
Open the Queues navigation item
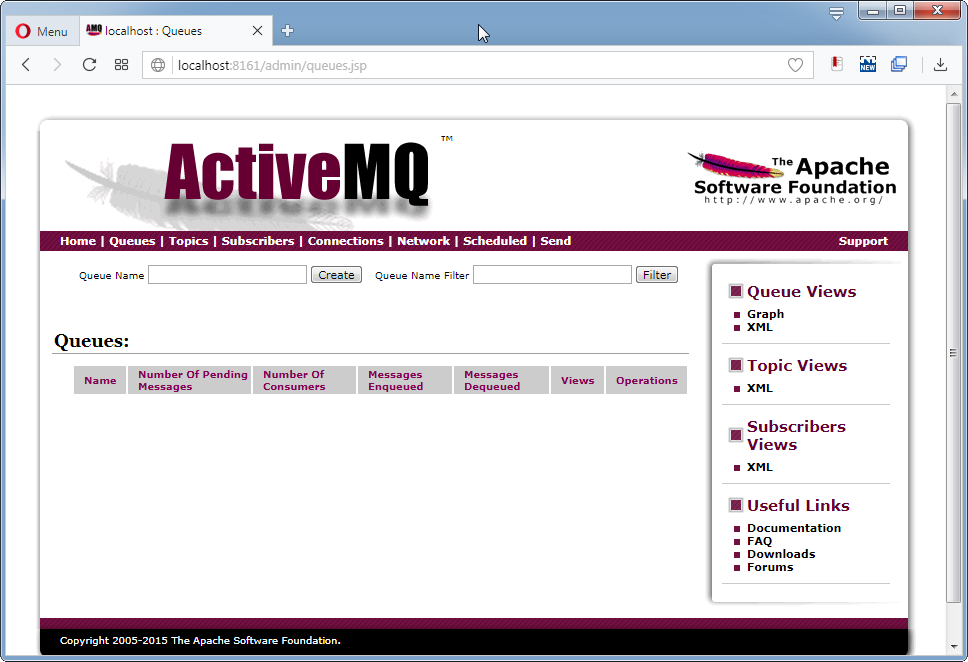point(132,241)
